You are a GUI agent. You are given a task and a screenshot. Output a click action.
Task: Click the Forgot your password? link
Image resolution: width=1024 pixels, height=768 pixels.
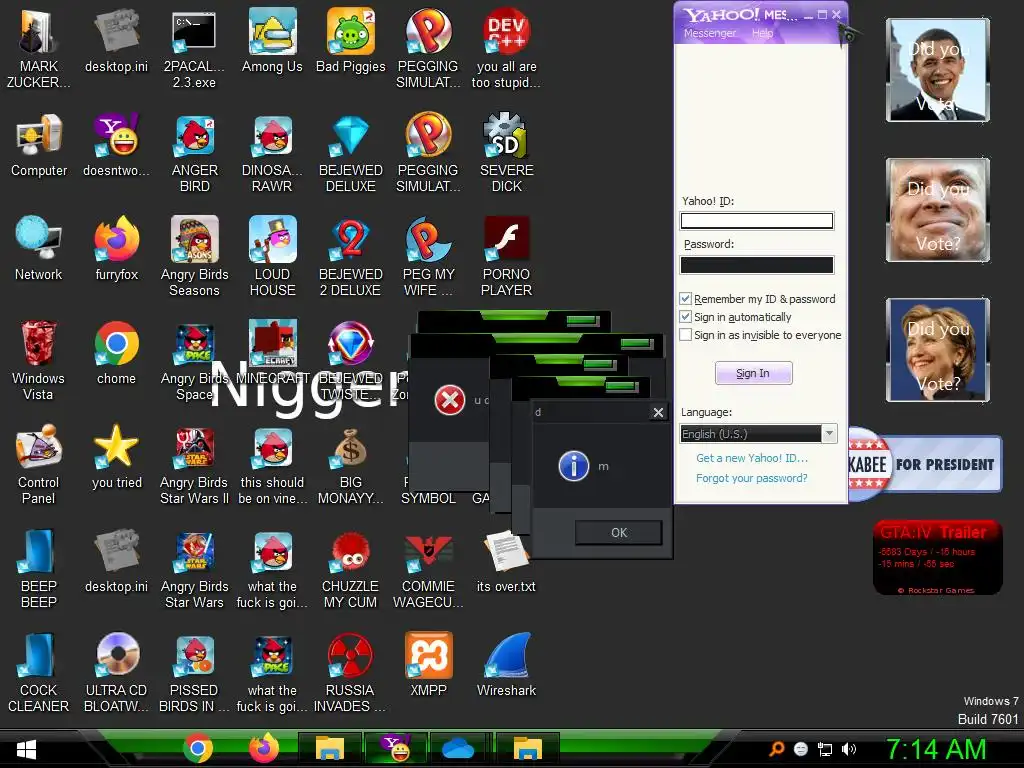click(x=752, y=478)
